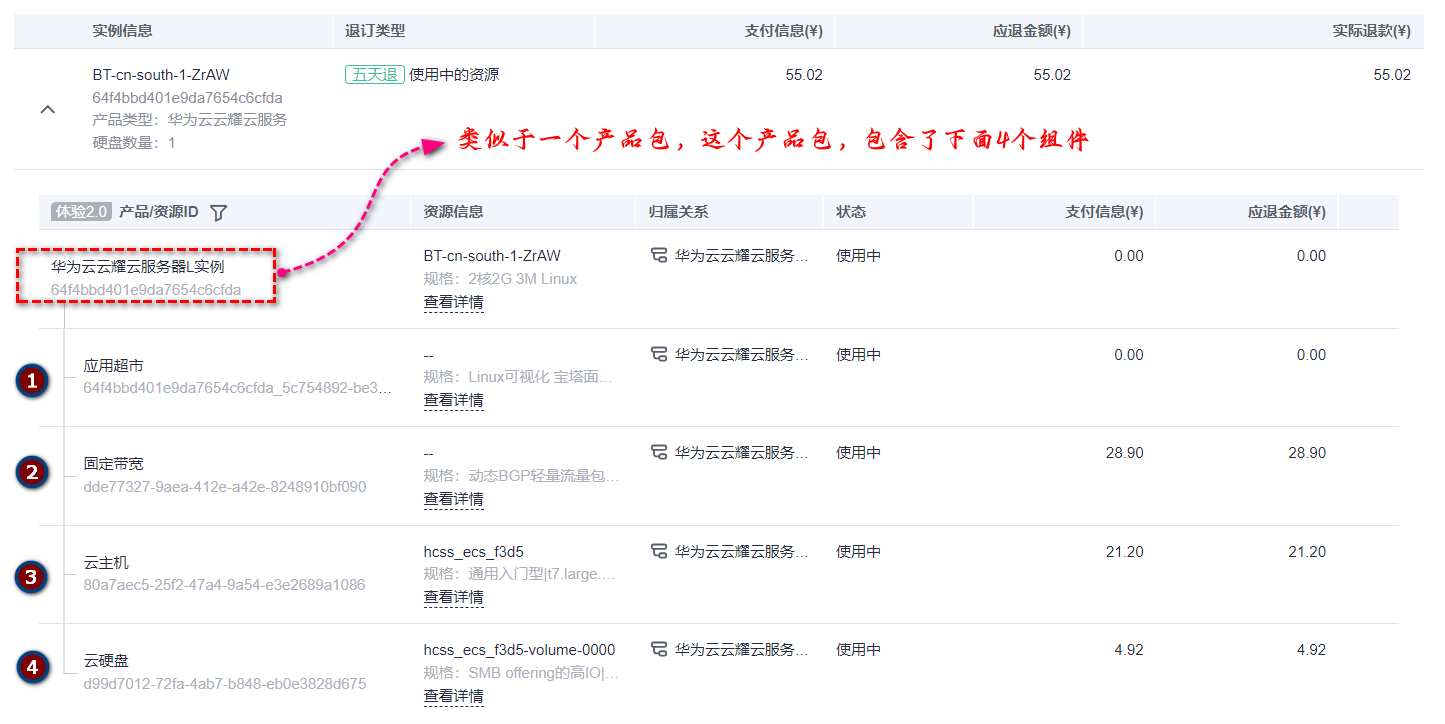The width and height of the screenshot is (1445, 724).
Task: Click 华为云云耀云服务… ownership text in 云主机 row
Action: tap(742, 552)
